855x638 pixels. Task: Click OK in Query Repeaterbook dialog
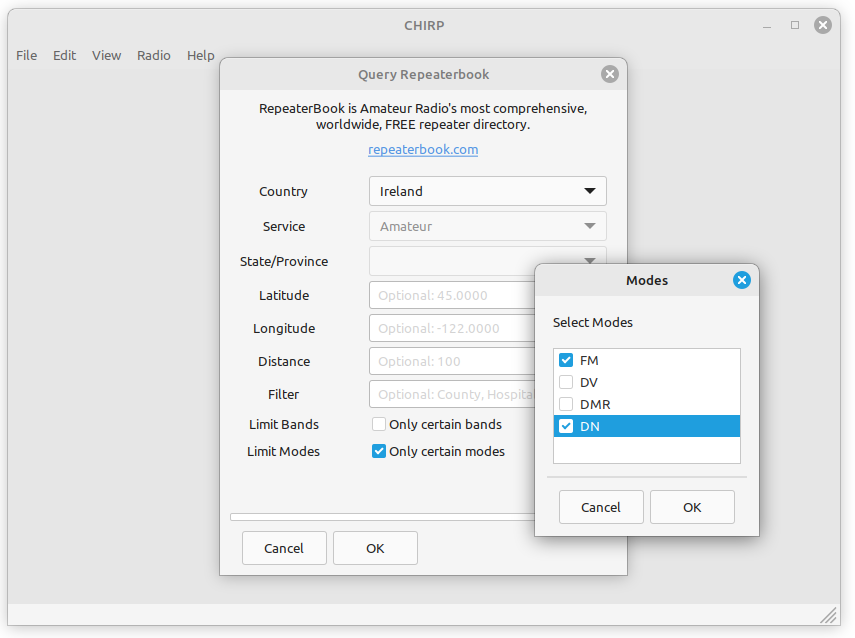[375, 548]
